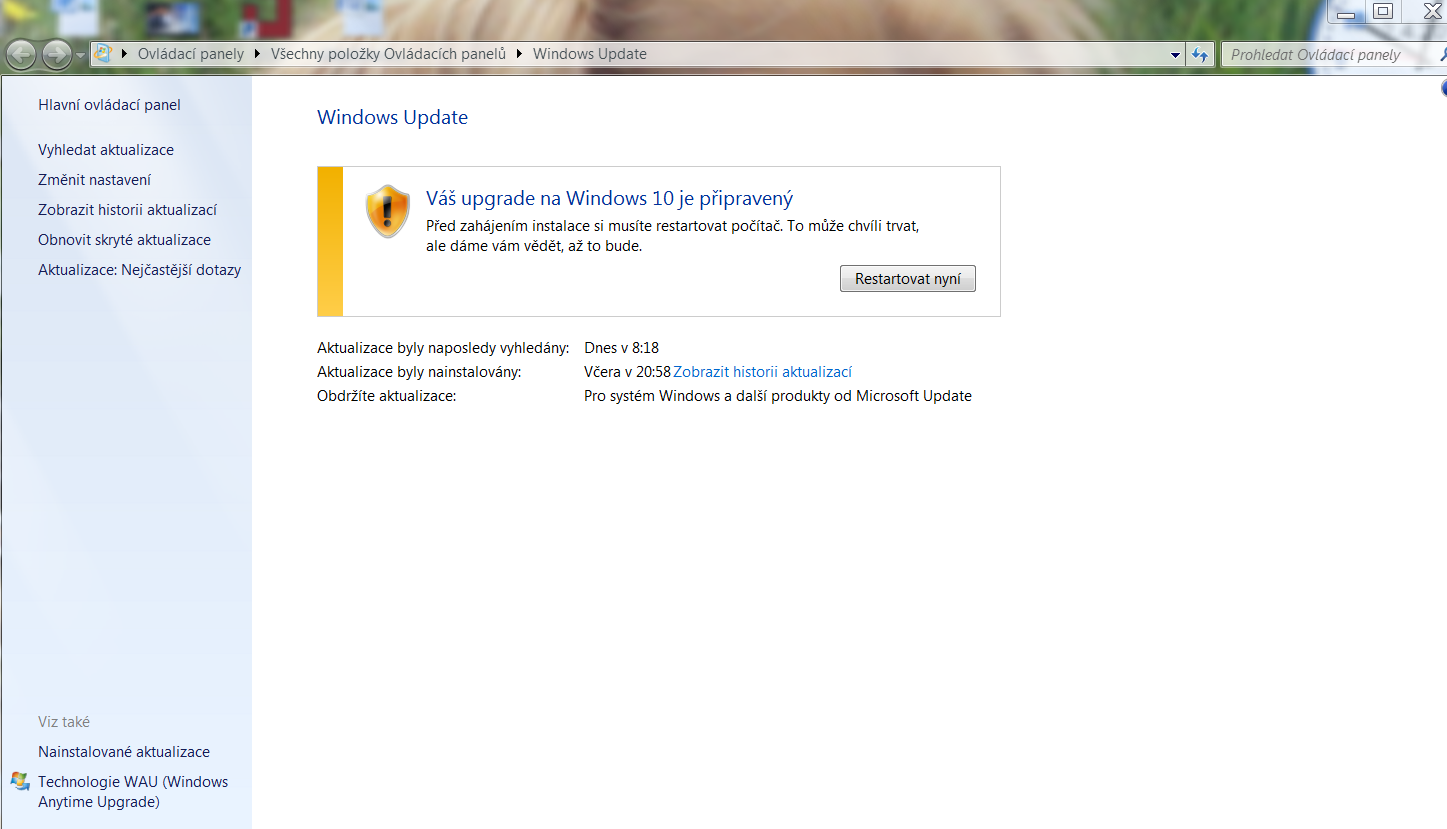Click the 'Před zahájením instalace' description text
The width and height of the screenshot is (1447, 829).
click(673, 236)
